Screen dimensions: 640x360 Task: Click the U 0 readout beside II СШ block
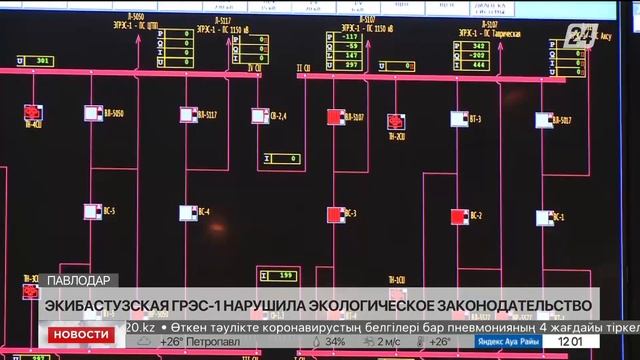click(397, 66)
